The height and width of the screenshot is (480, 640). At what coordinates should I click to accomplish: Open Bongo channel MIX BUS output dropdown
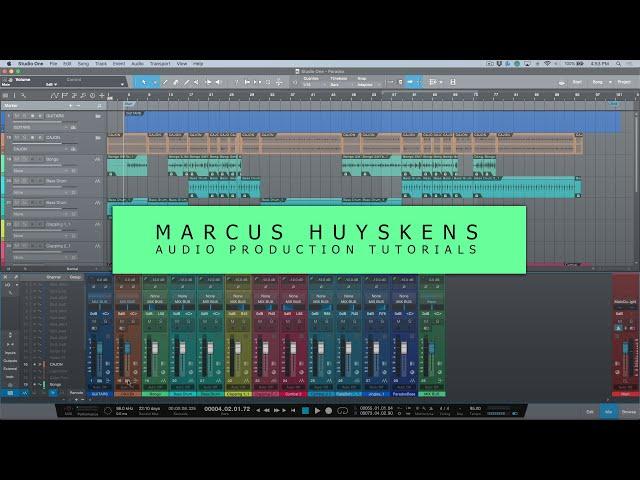[155, 302]
